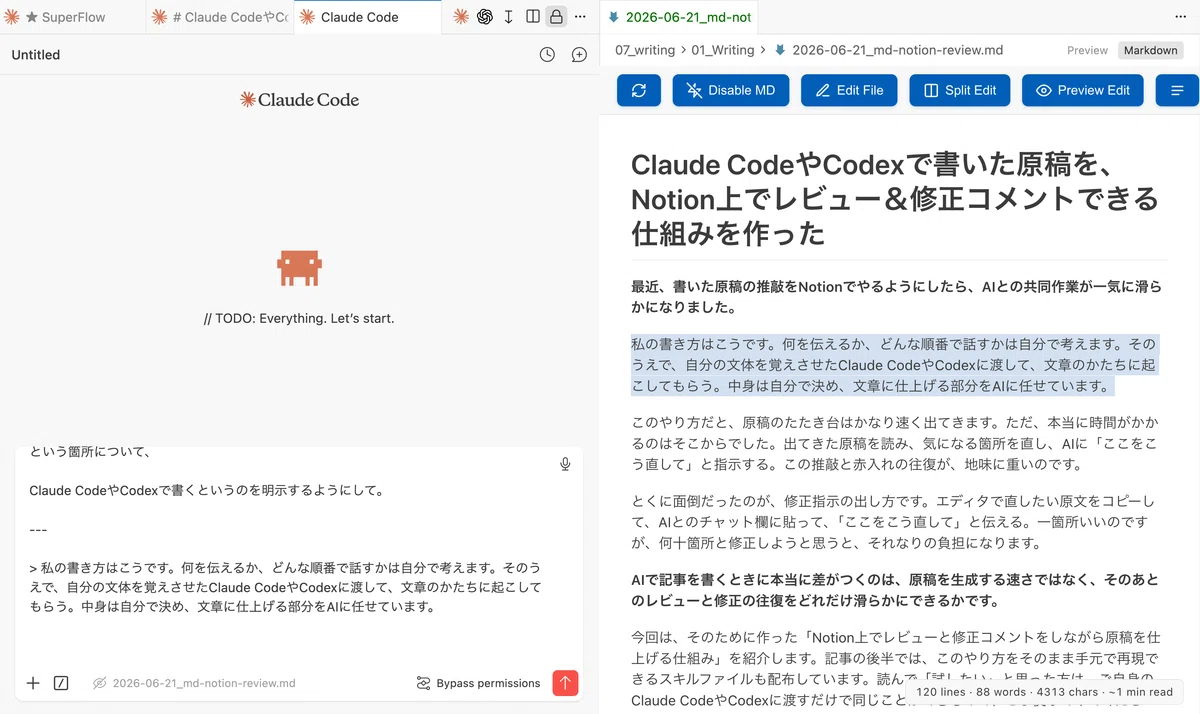Start a new chat with plus bubble icon
The image size is (1200, 714).
tap(579, 55)
